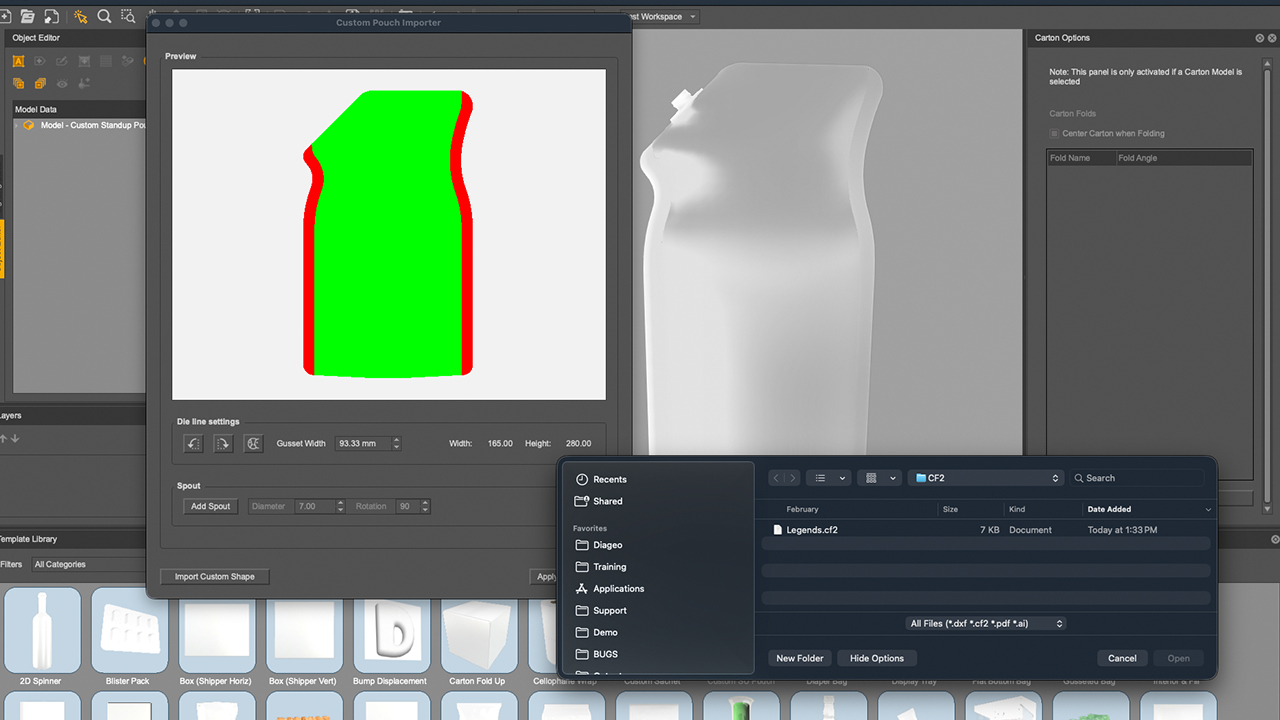
Task: Click the marquee zoom toolbar icon
Action: [127, 16]
